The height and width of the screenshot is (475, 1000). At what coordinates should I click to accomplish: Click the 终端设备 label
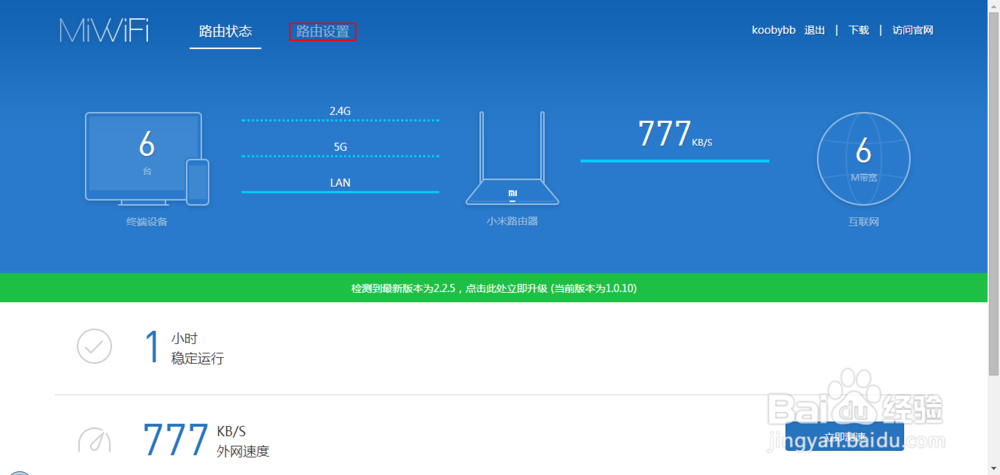(147, 222)
